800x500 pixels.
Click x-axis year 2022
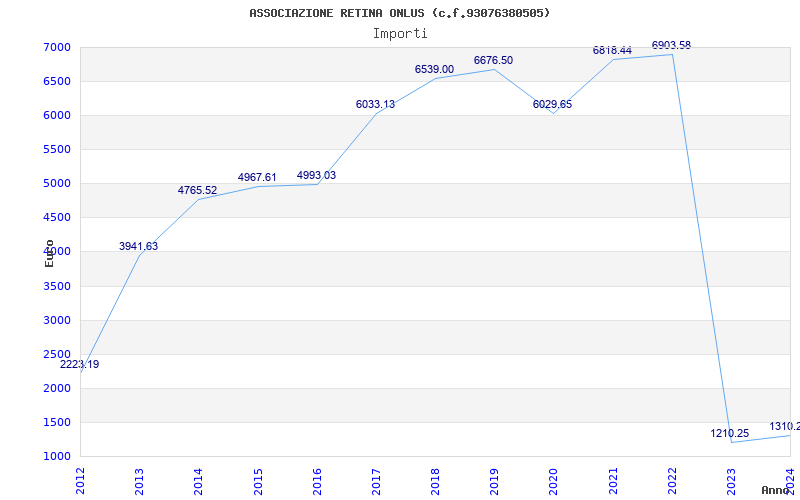pos(672,481)
